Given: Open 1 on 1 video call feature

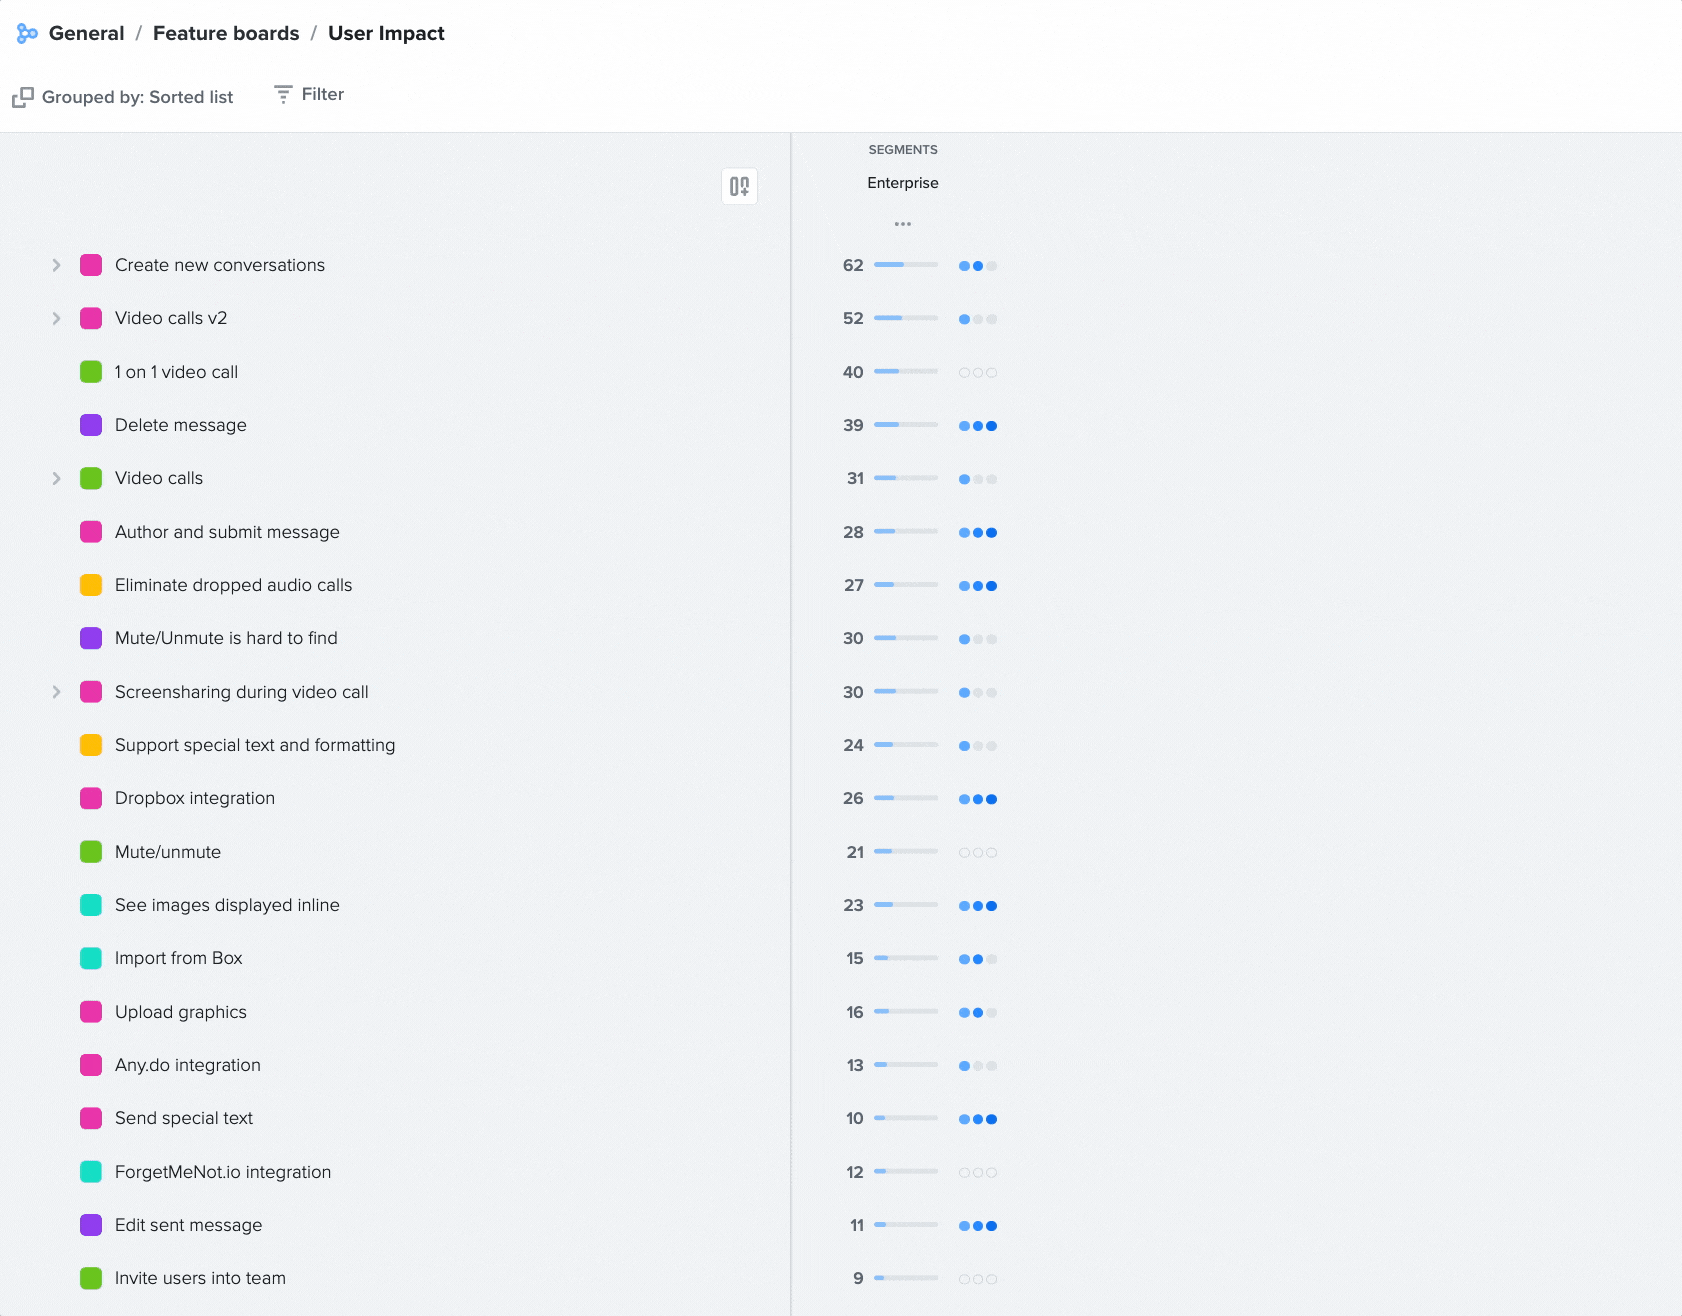Looking at the screenshot, I should coord(176,372).
